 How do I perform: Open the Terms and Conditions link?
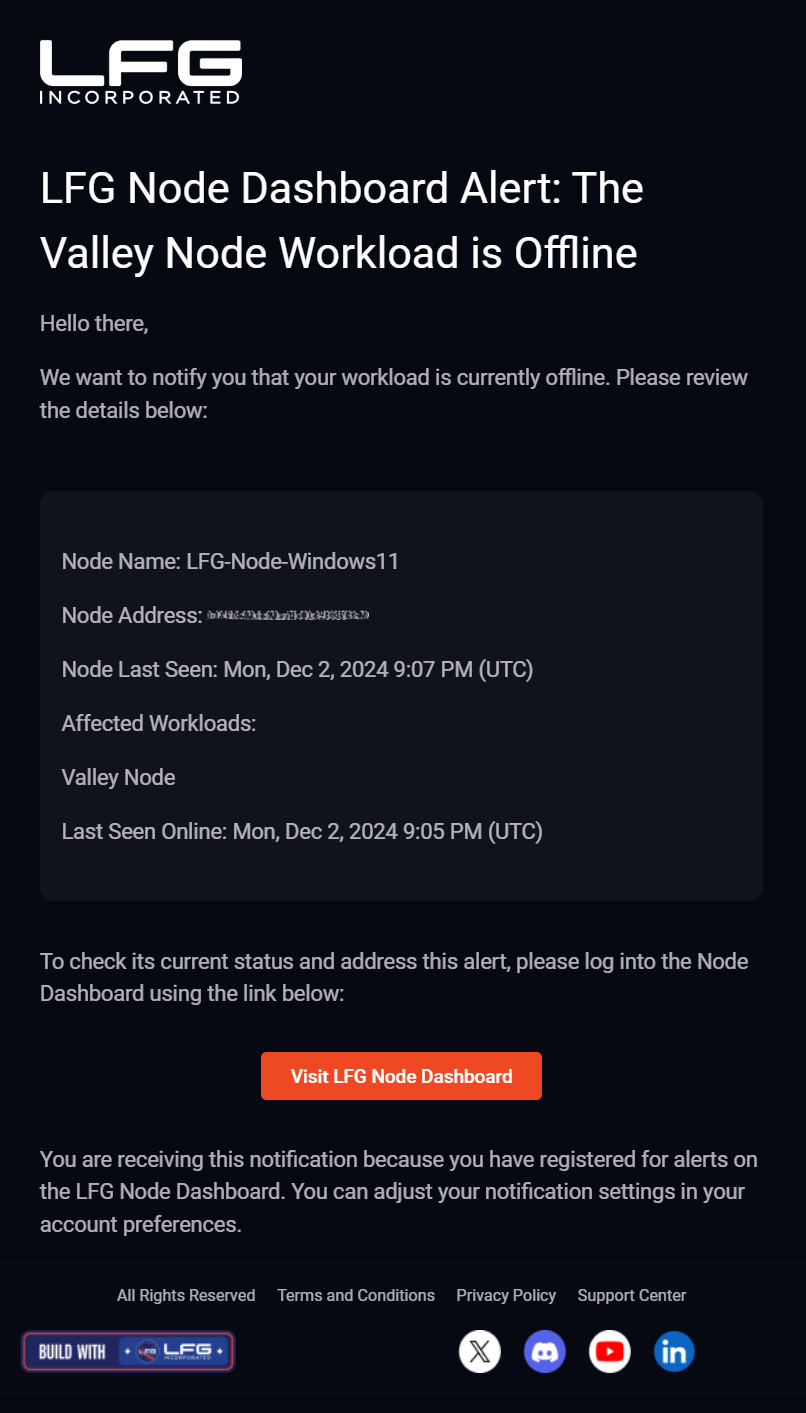coord(356,1295)
